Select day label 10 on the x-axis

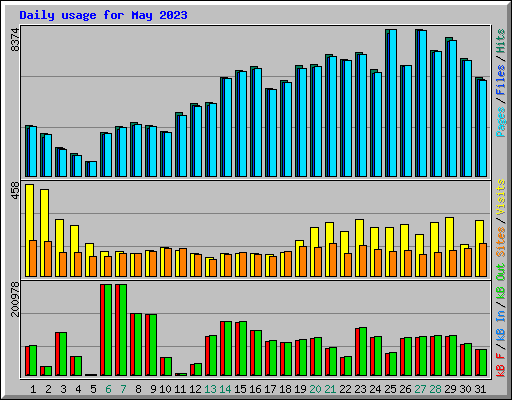click(165, 389)
